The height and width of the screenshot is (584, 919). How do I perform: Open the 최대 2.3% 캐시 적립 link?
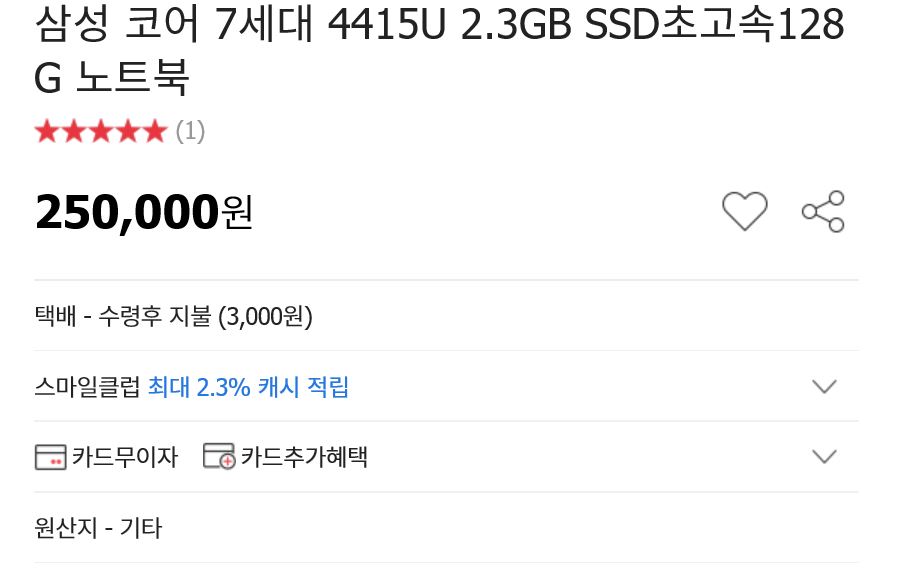tap(248, 387)
